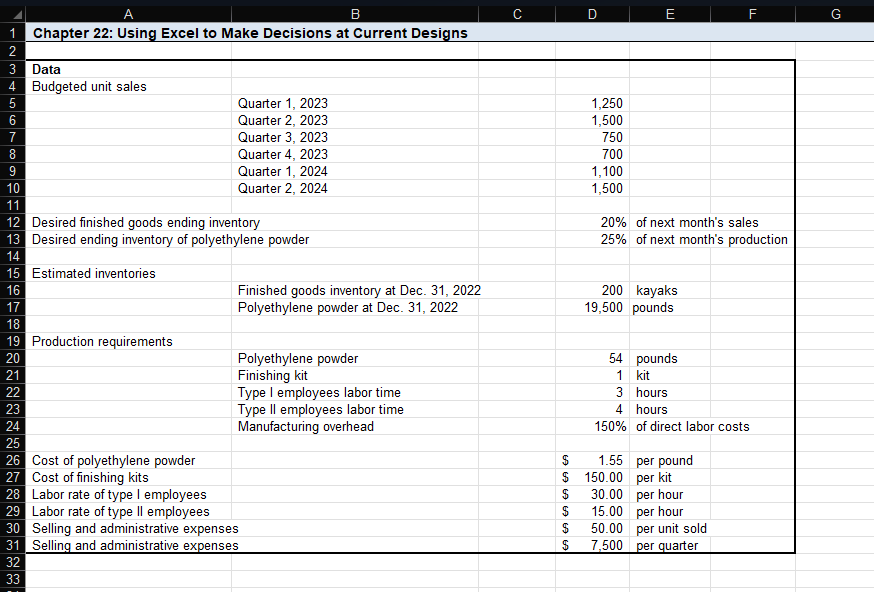This screenshot has height=592, width=874.
Task: Select the "kayaks" unit cell
Action: click(657, 290)
